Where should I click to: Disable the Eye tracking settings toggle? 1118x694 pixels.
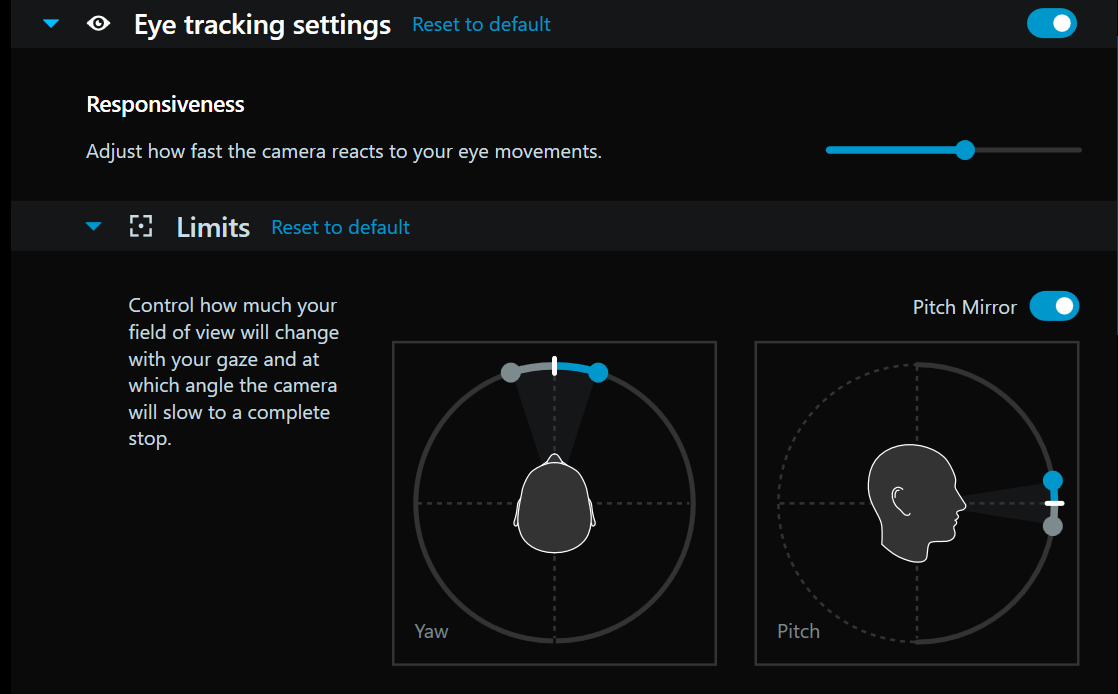pyautogui.click(x=1052, y=23)
